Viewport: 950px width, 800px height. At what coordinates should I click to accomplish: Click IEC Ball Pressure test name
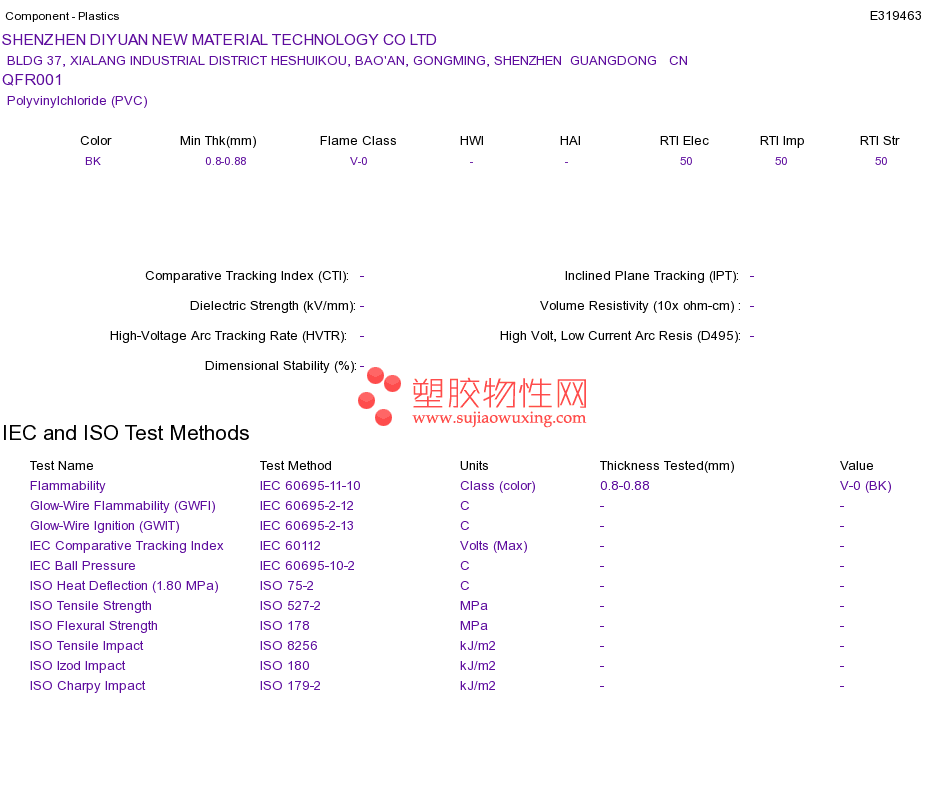coord(82,565)
